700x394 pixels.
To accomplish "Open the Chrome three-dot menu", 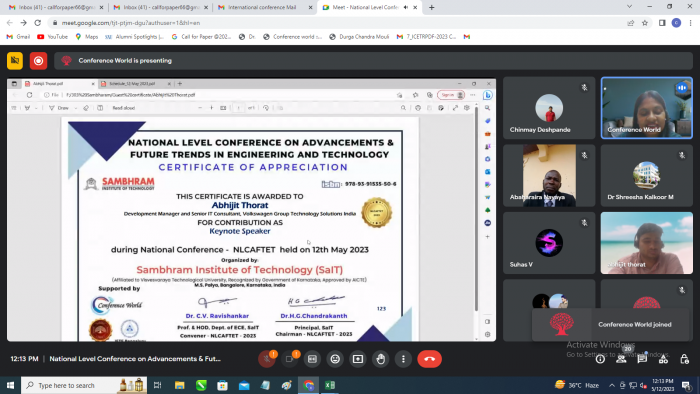I will [690, 23].
